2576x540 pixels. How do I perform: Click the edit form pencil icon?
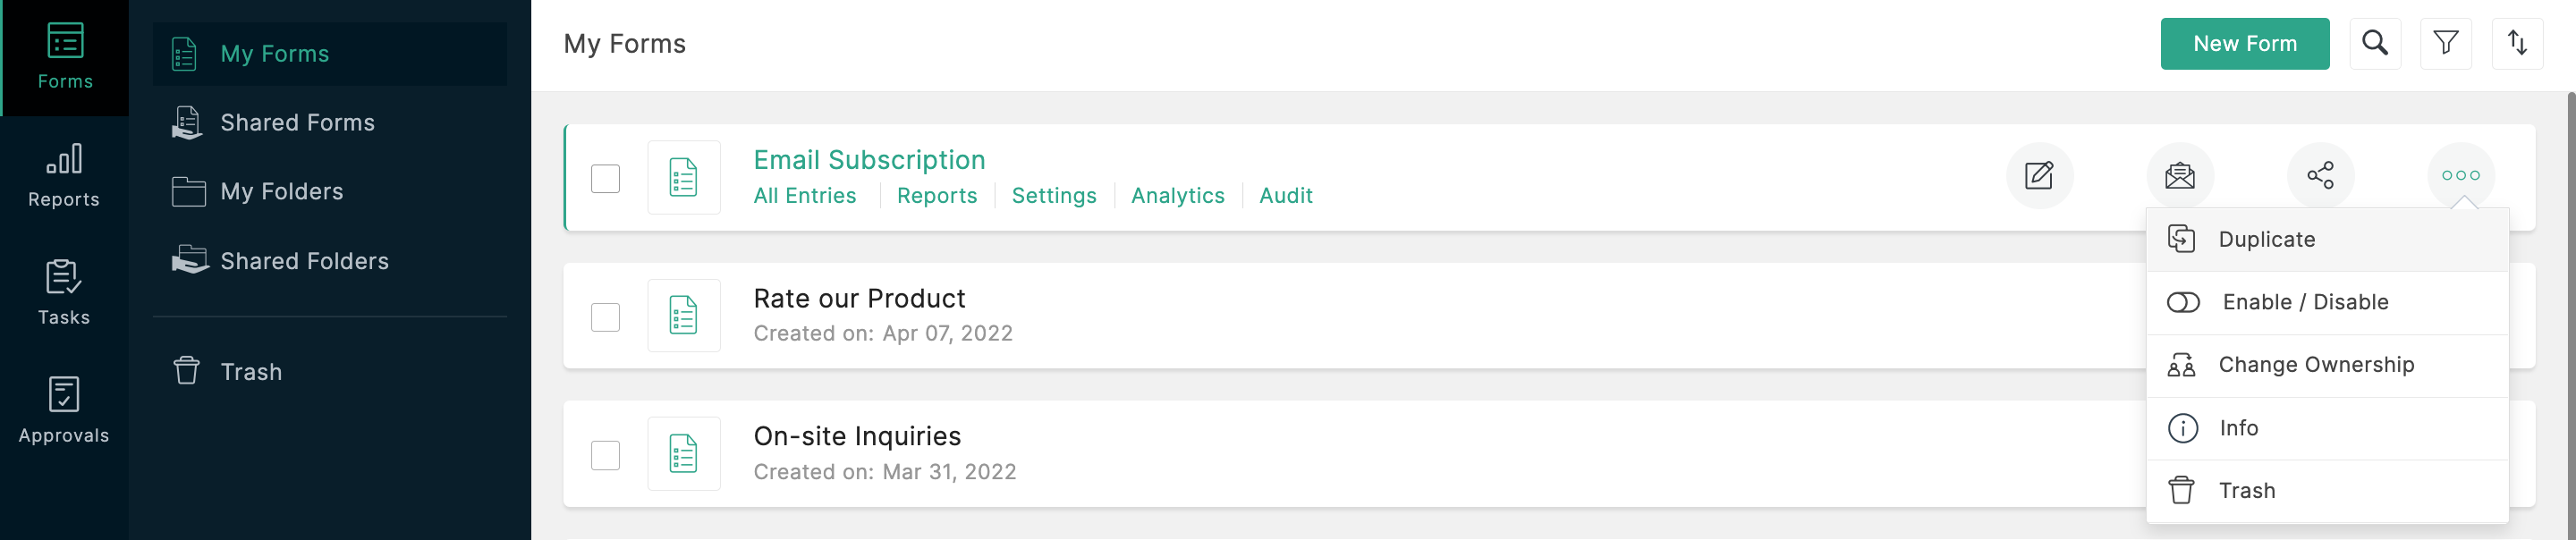point(2038,176)
